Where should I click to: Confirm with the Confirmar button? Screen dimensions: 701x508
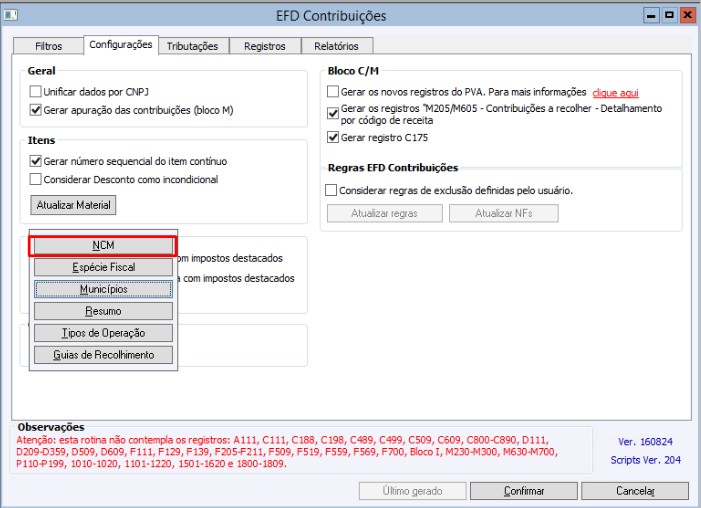tap(524, 491)
